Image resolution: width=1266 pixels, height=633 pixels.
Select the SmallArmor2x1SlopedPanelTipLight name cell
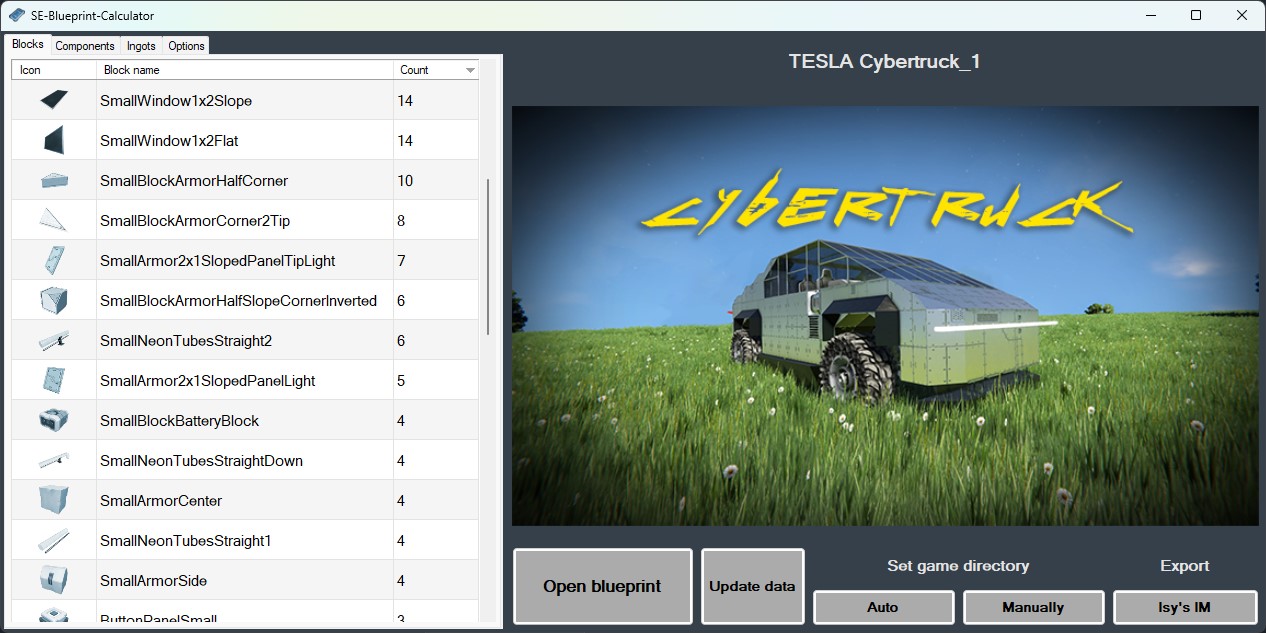pos(245,260)
